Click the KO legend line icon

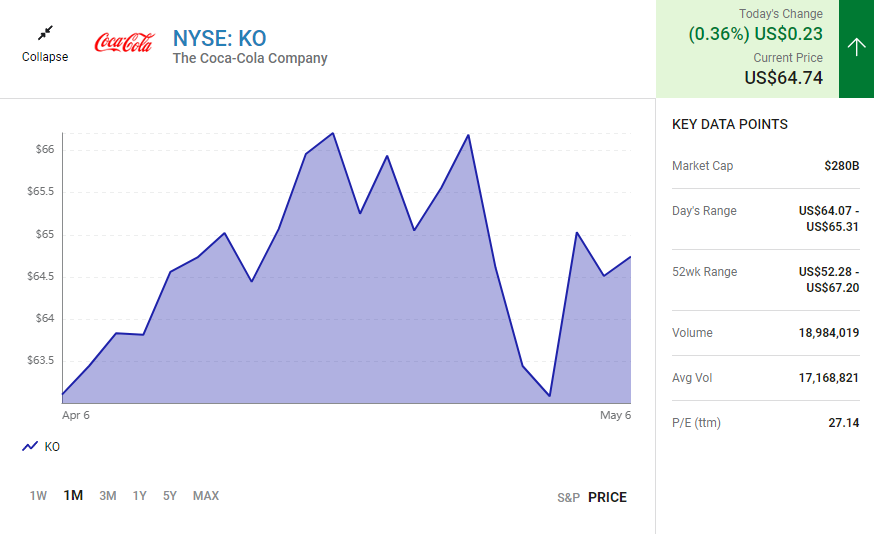(30, 447)
